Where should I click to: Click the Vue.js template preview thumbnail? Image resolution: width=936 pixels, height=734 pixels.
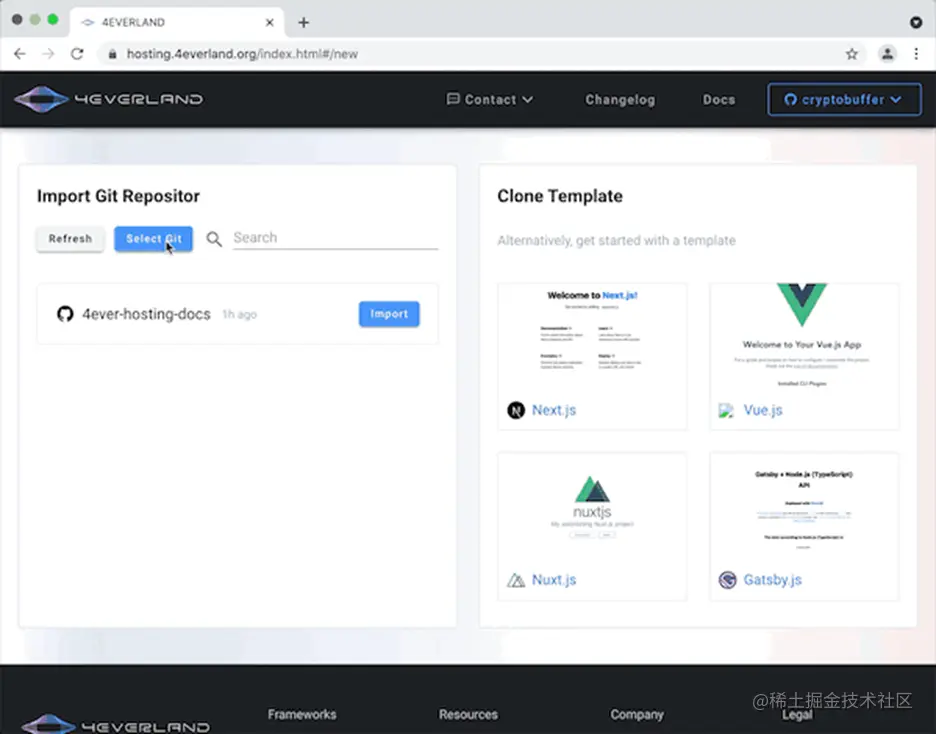click(x=803, y=335)
